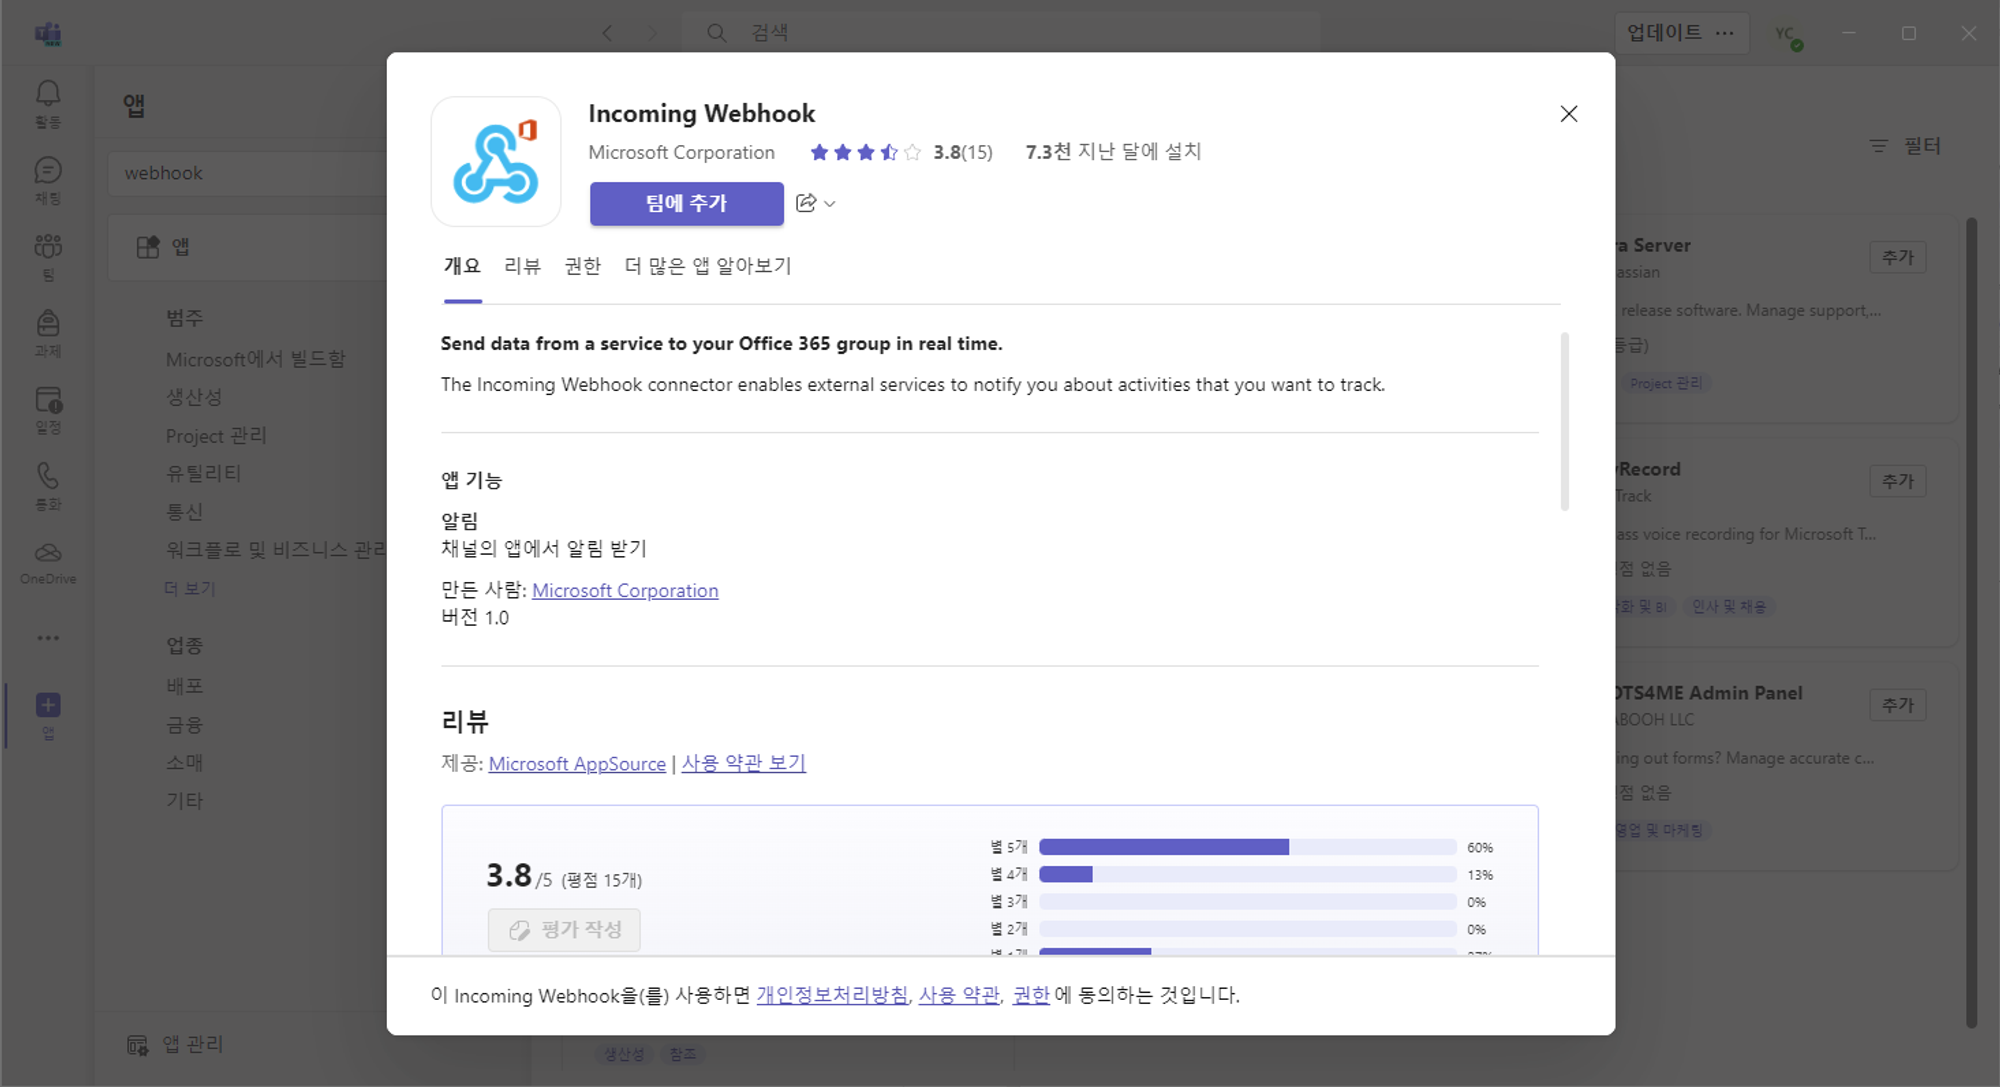The width and height of the screenshot is (2000, 1087).
Task: Click the dialog's vertical scrollbar
Action: click(1564, 420)
